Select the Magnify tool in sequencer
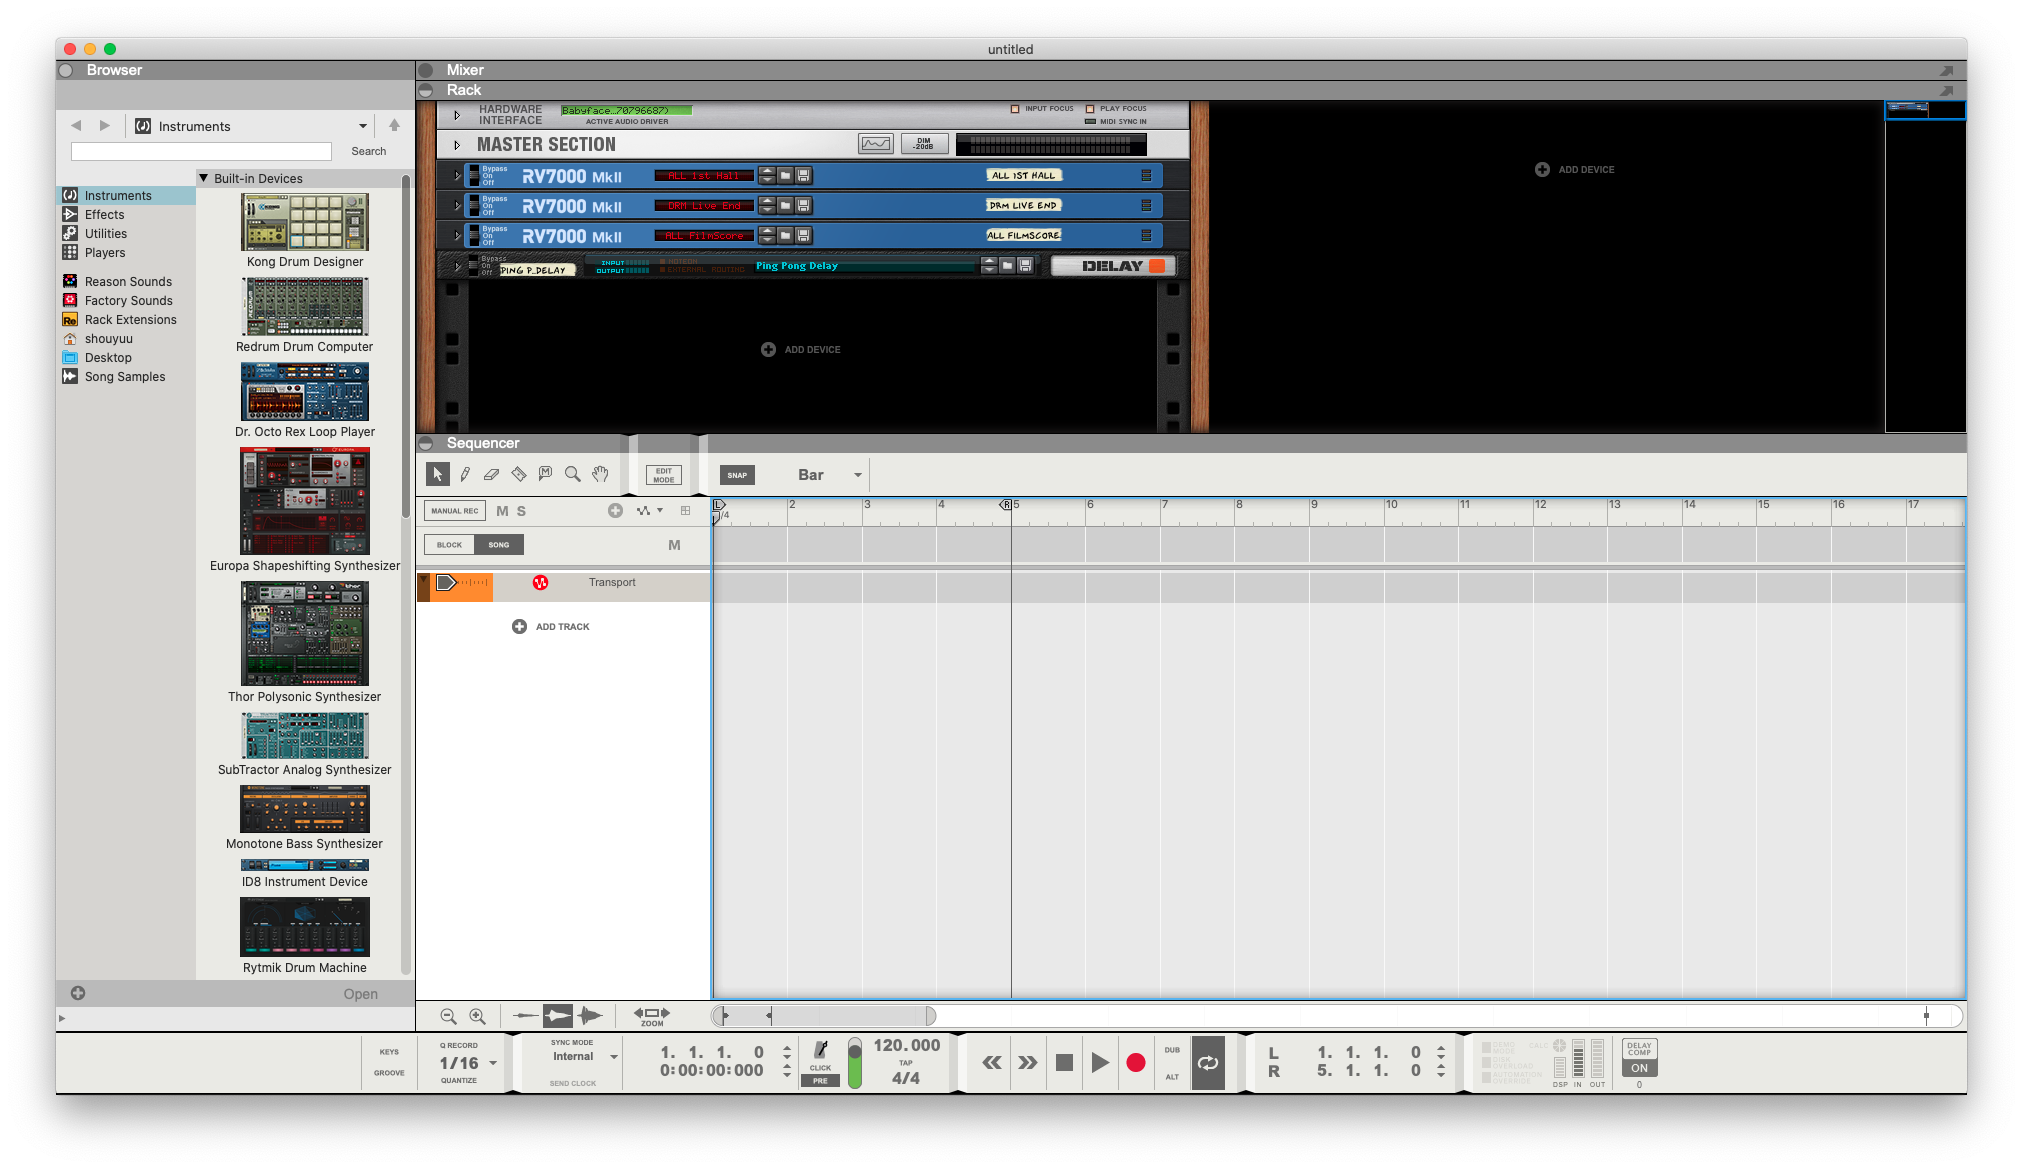Viewport: 2023px width, 1169px height. pyautogui.click(x=572, y=474)
